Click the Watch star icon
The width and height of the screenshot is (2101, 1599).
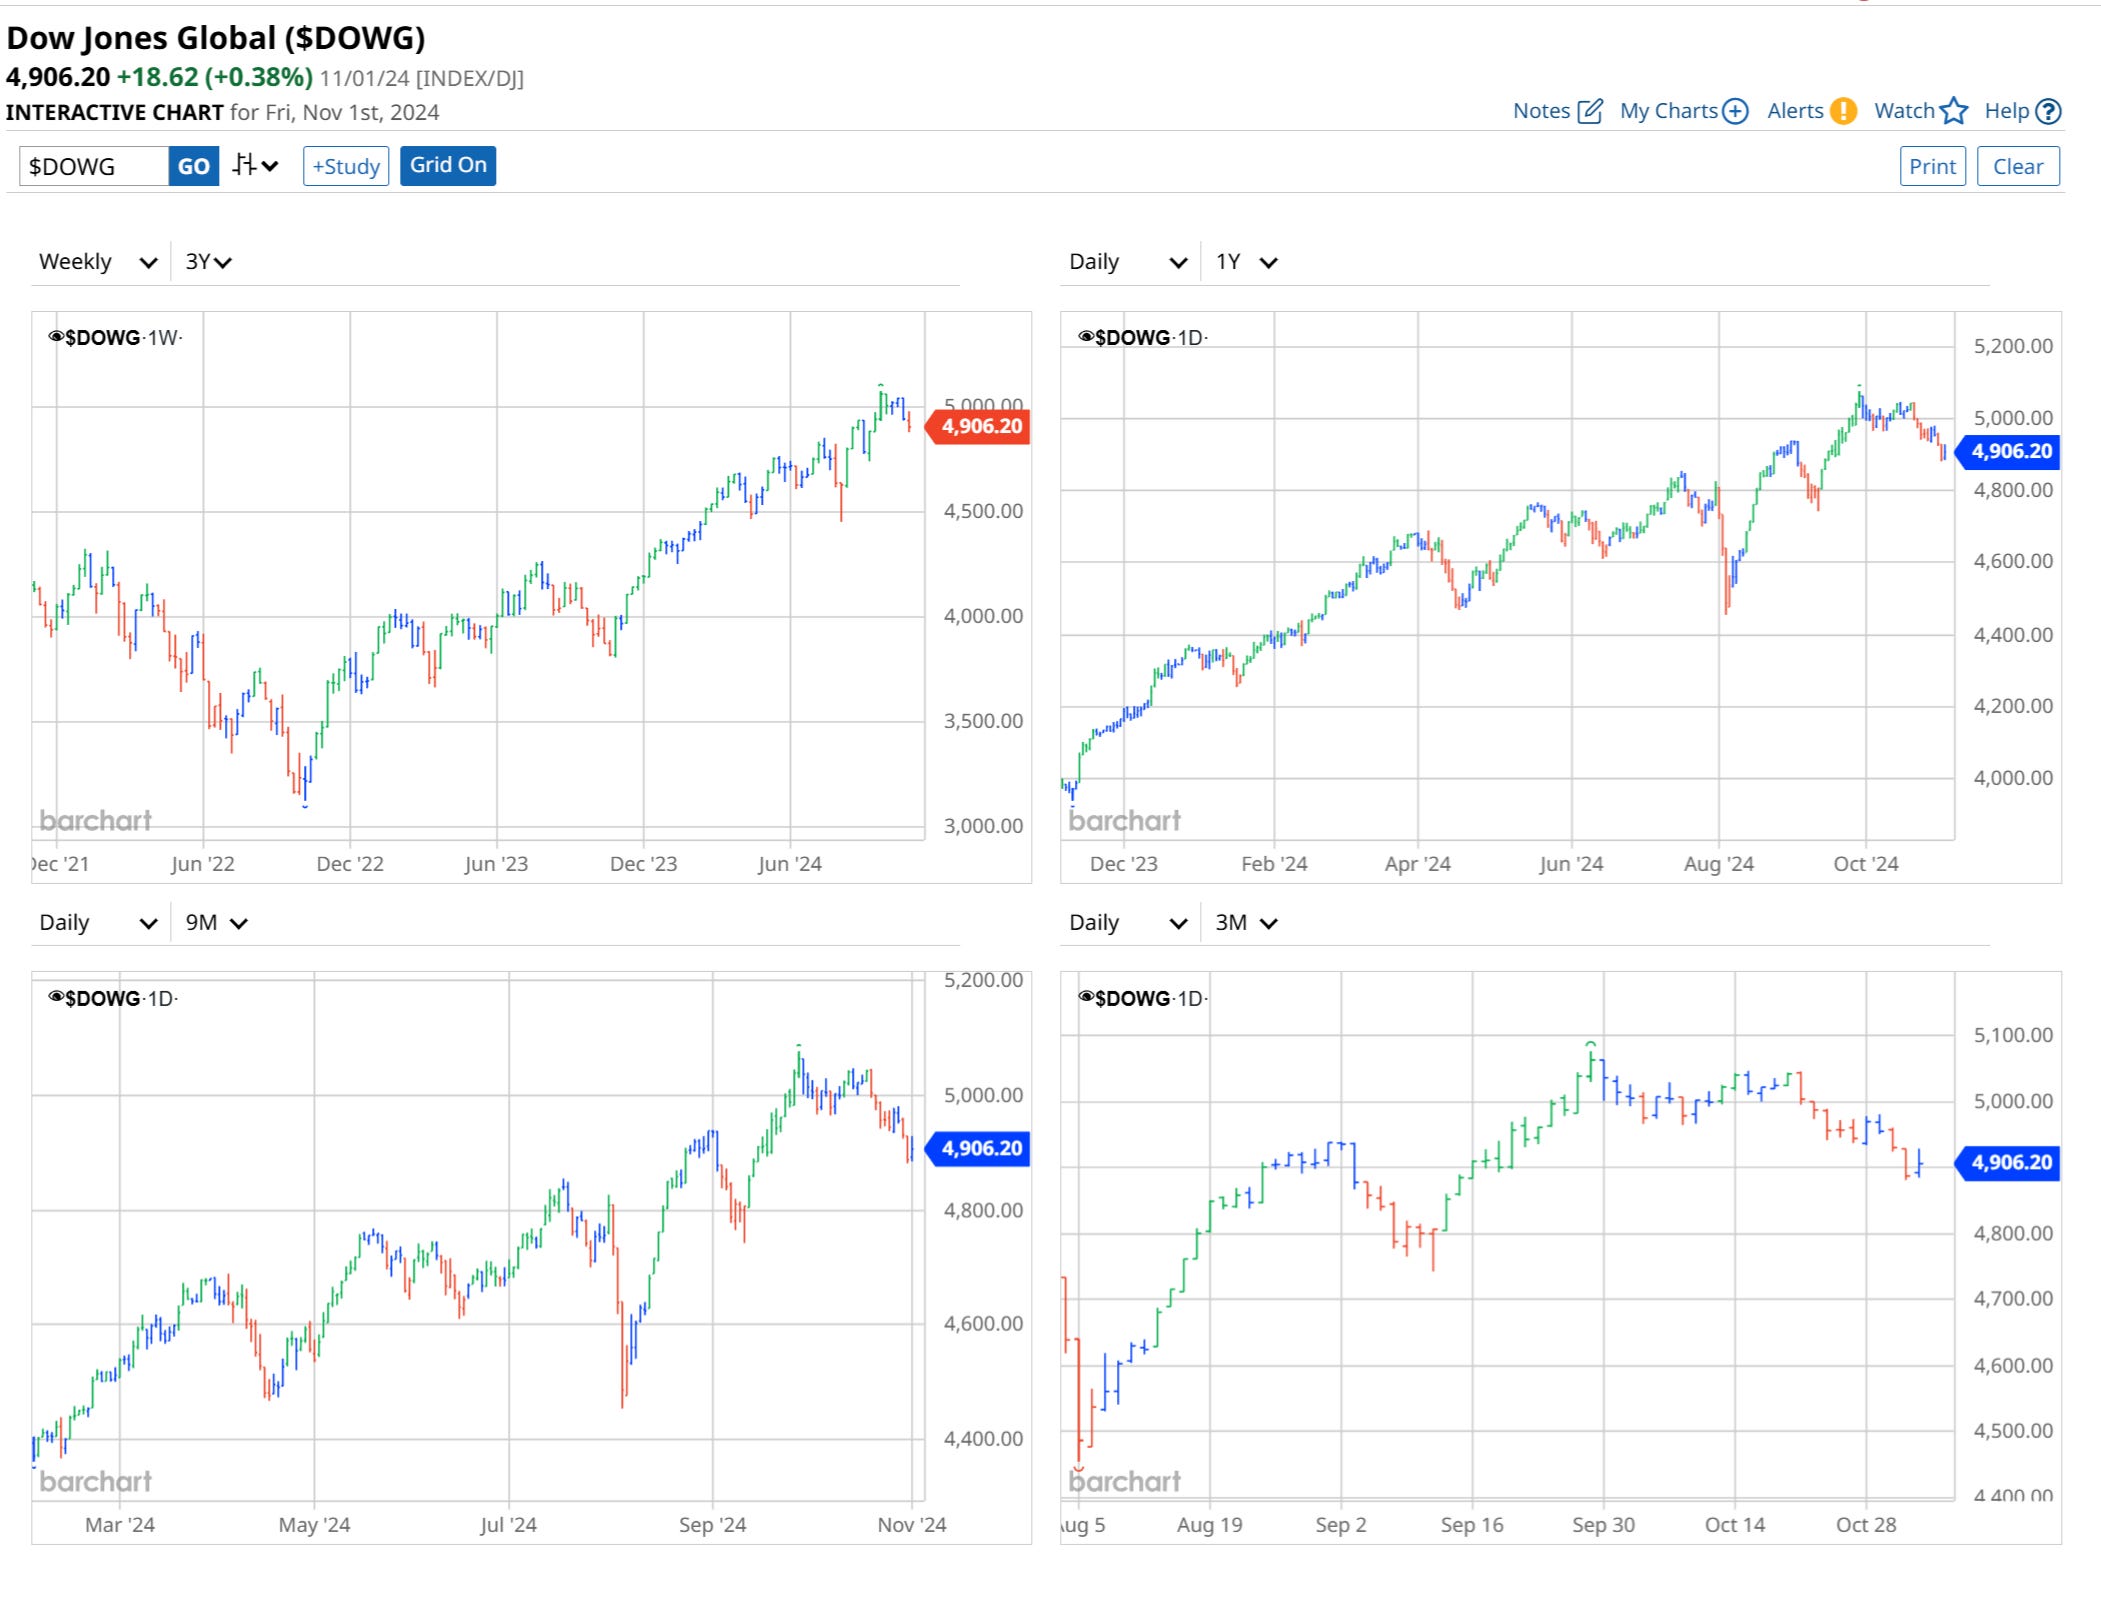point(1953,111)
